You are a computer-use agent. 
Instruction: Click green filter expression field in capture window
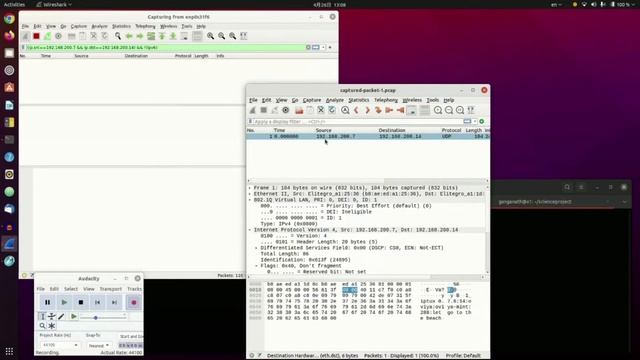[165, 47]
